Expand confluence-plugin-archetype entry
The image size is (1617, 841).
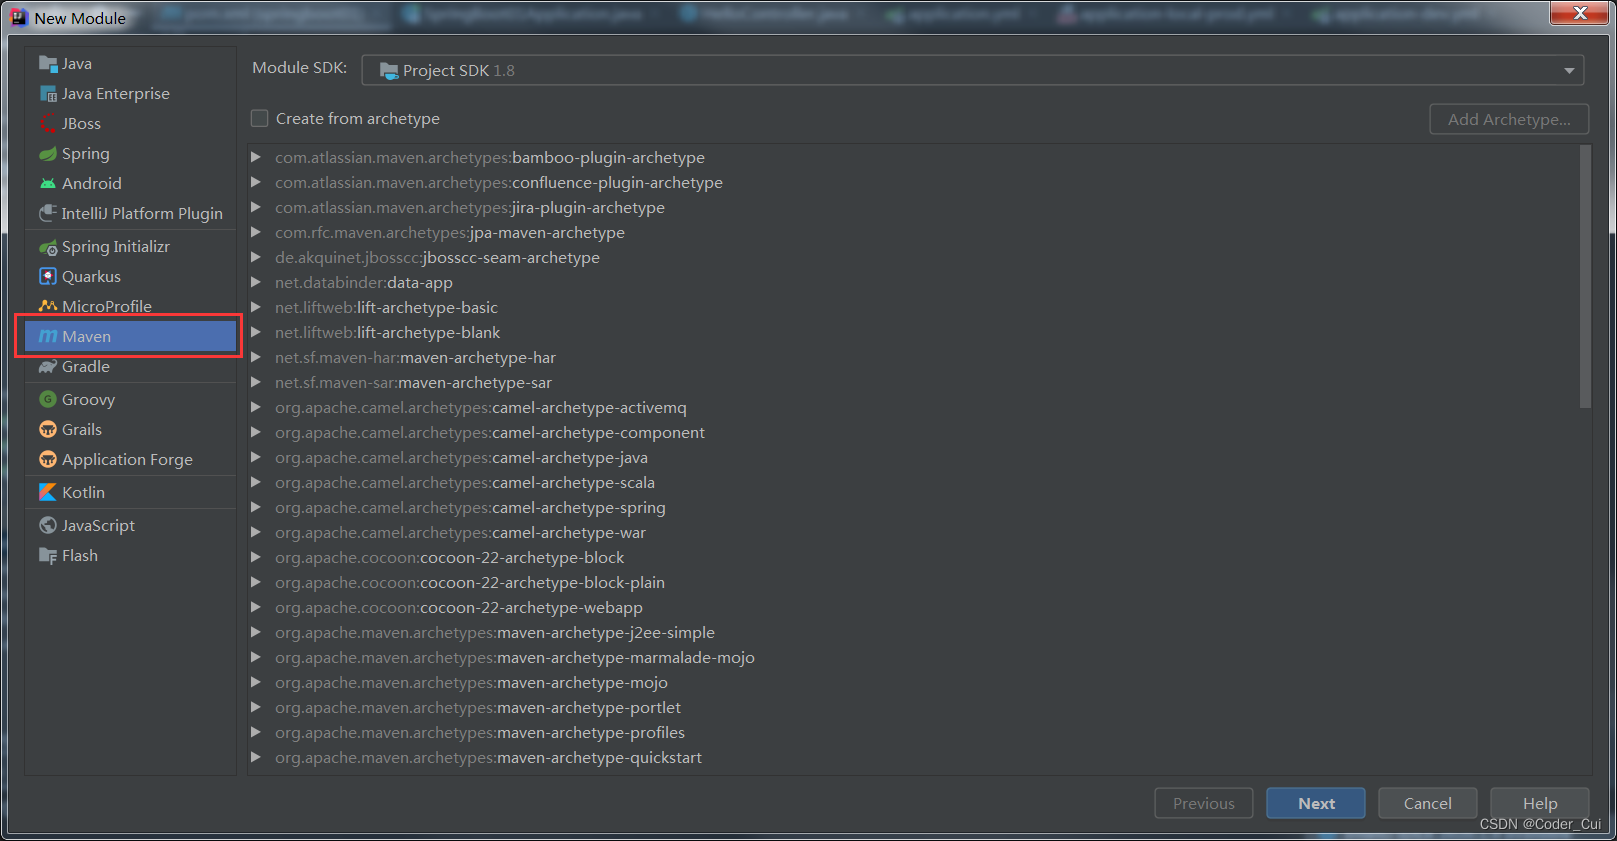point(256,182)
